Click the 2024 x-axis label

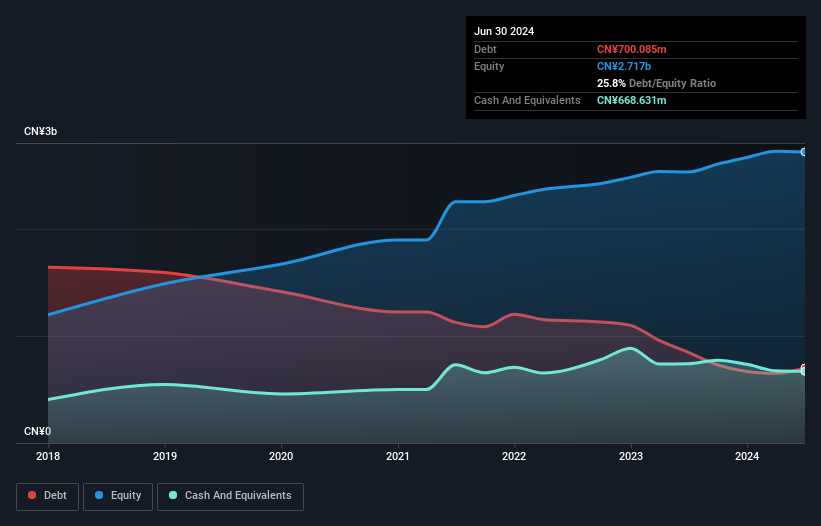click(x=747, y=456)
